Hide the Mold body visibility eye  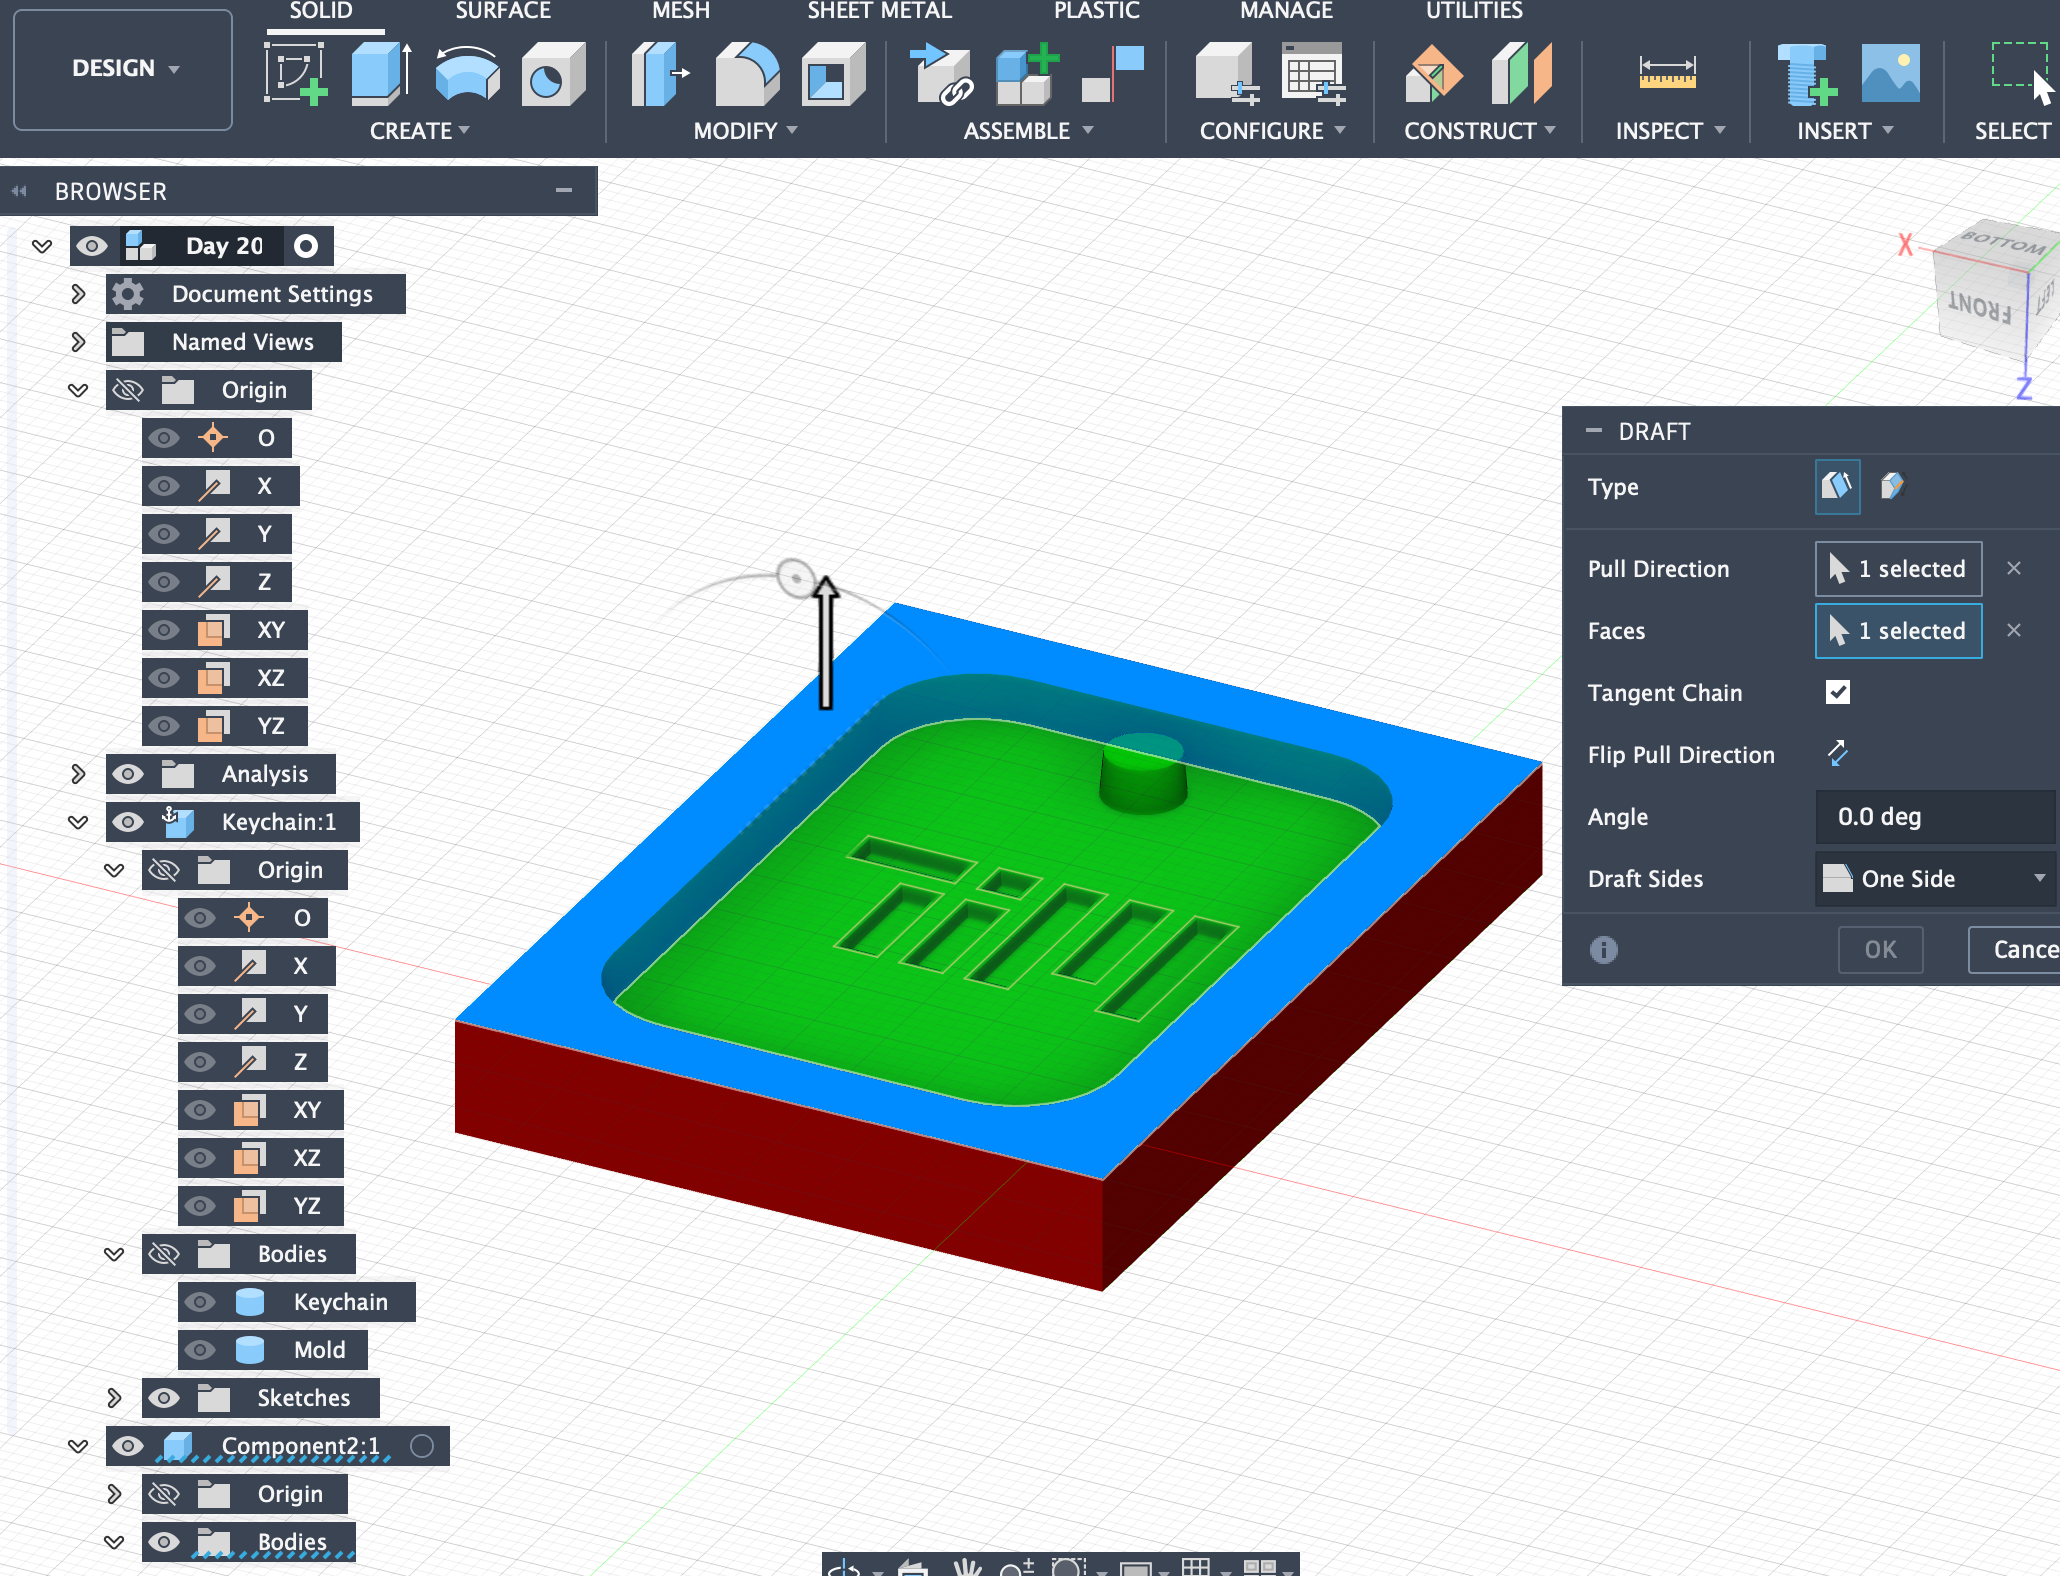pos(200,1350)
